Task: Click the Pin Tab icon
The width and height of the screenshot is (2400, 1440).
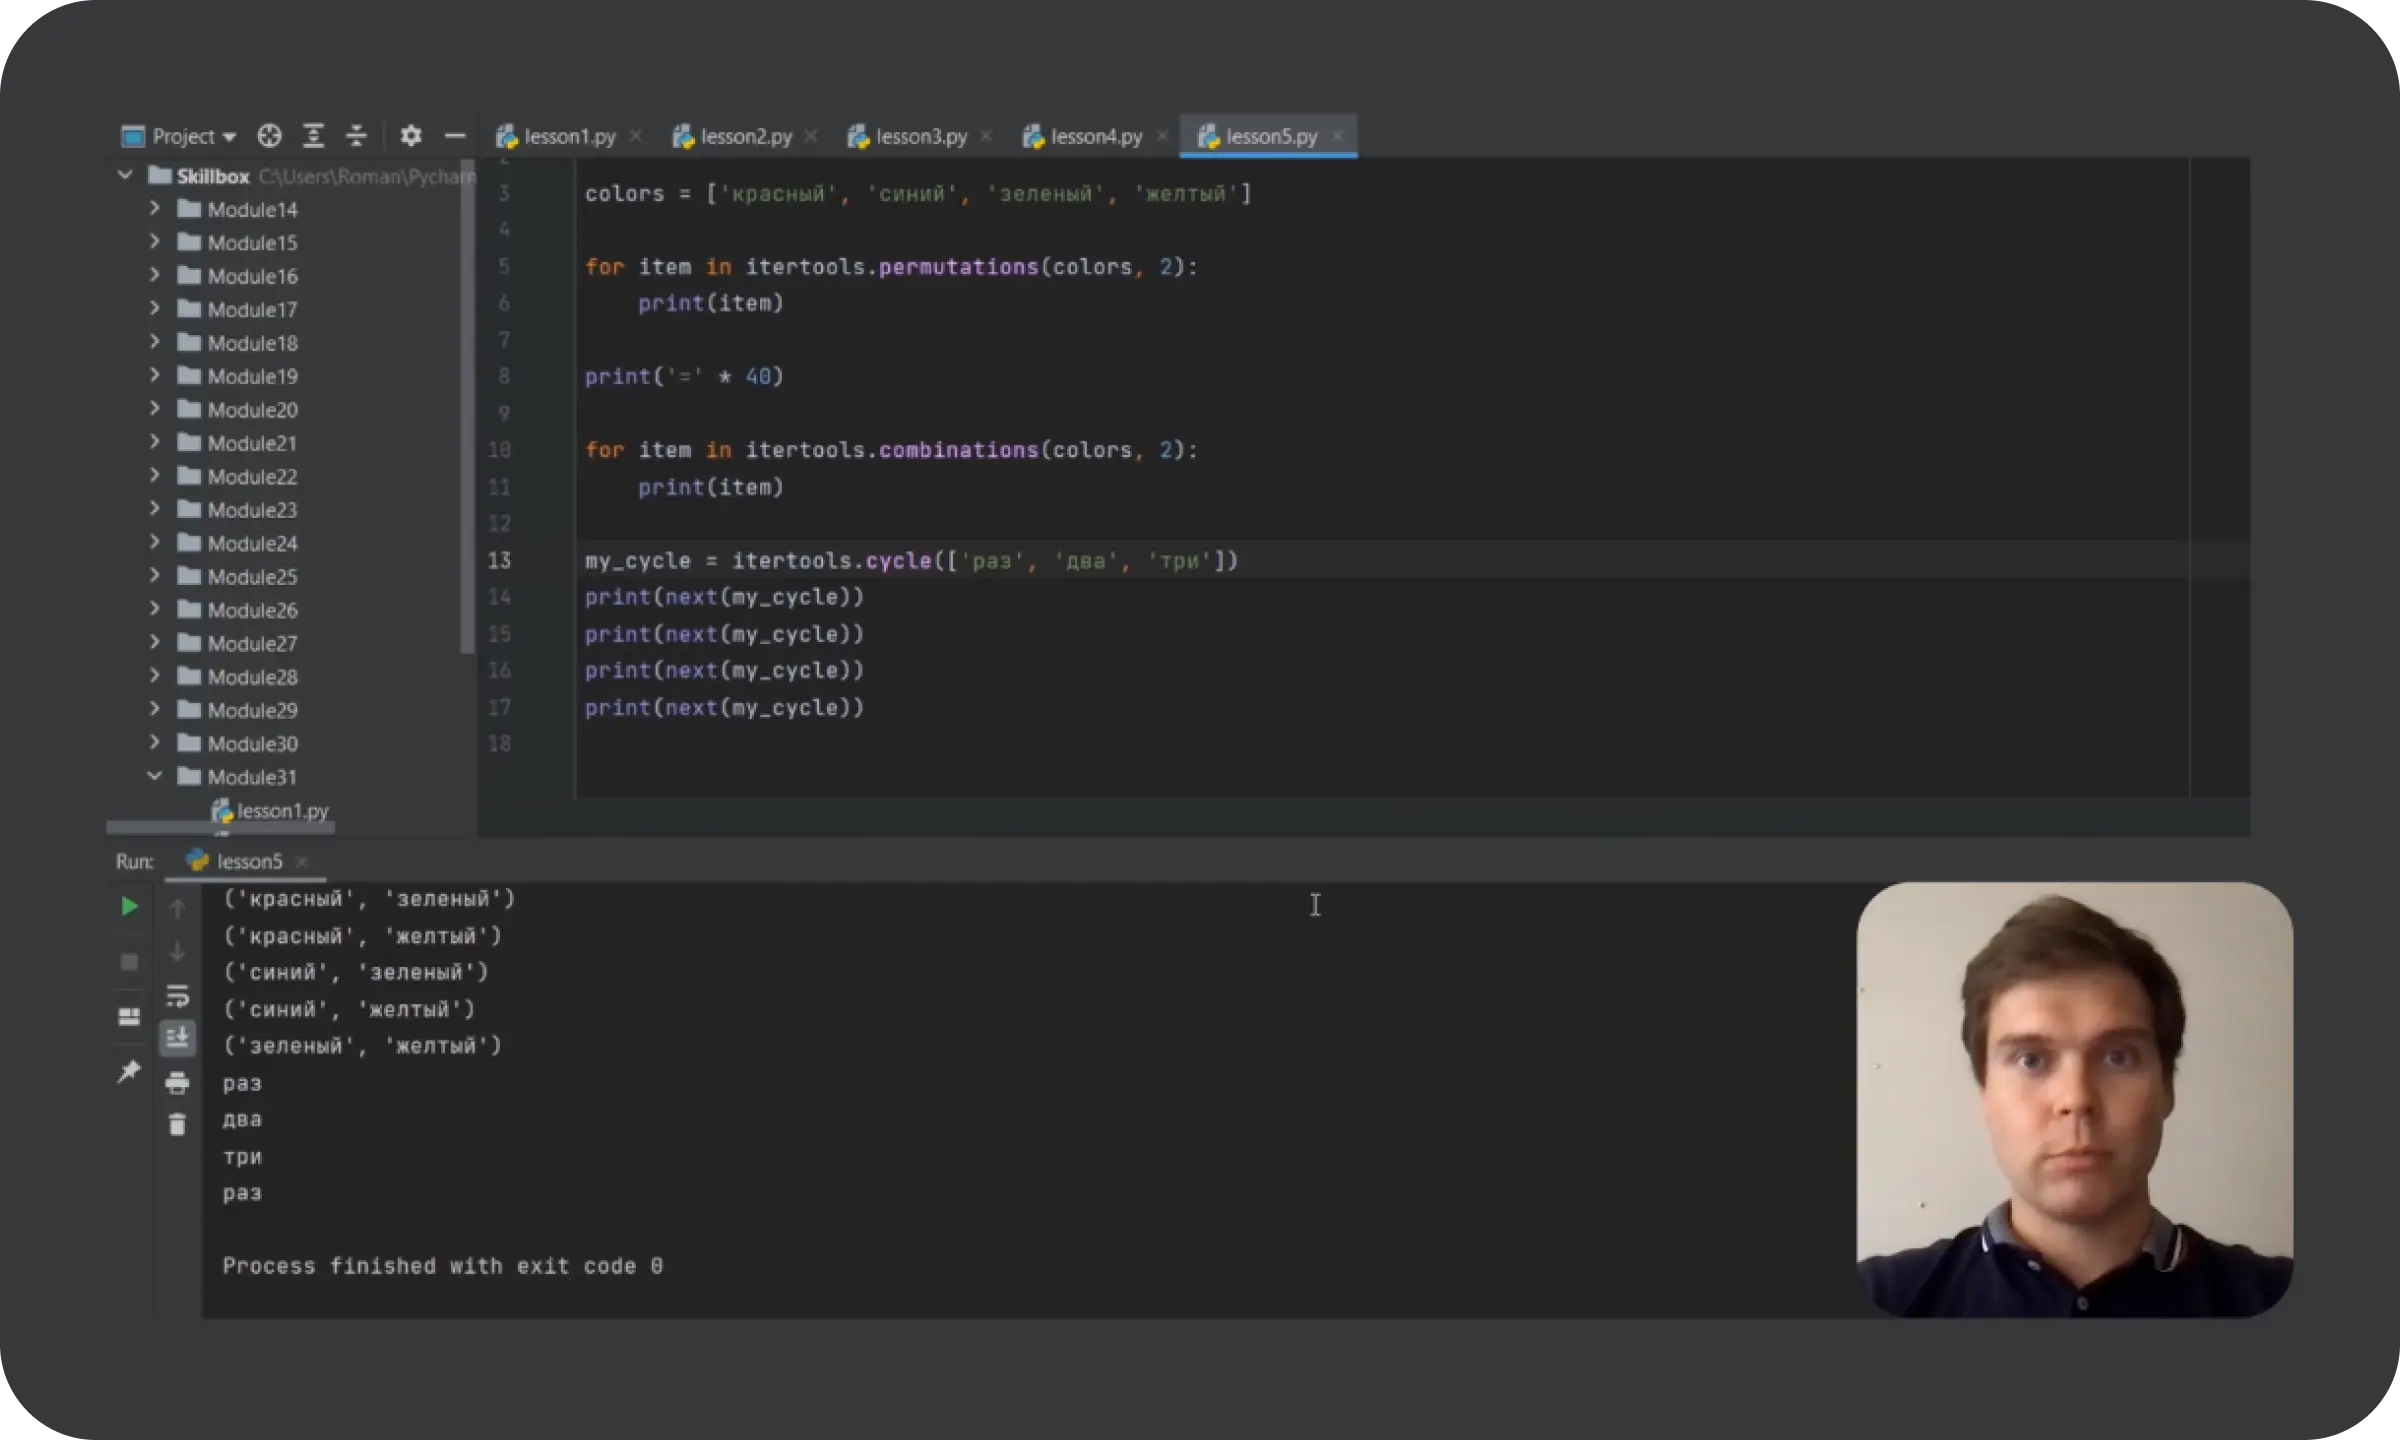Action: coord(129,1072)
